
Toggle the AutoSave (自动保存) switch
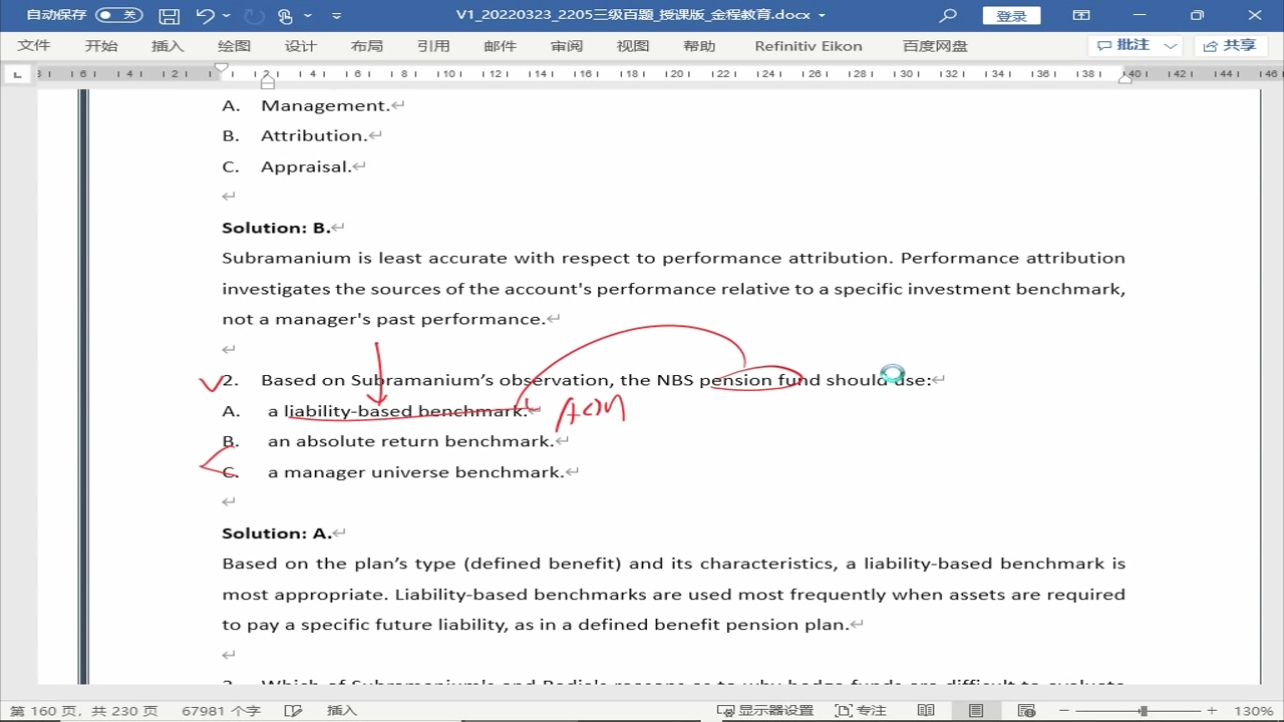click(119, 15)
